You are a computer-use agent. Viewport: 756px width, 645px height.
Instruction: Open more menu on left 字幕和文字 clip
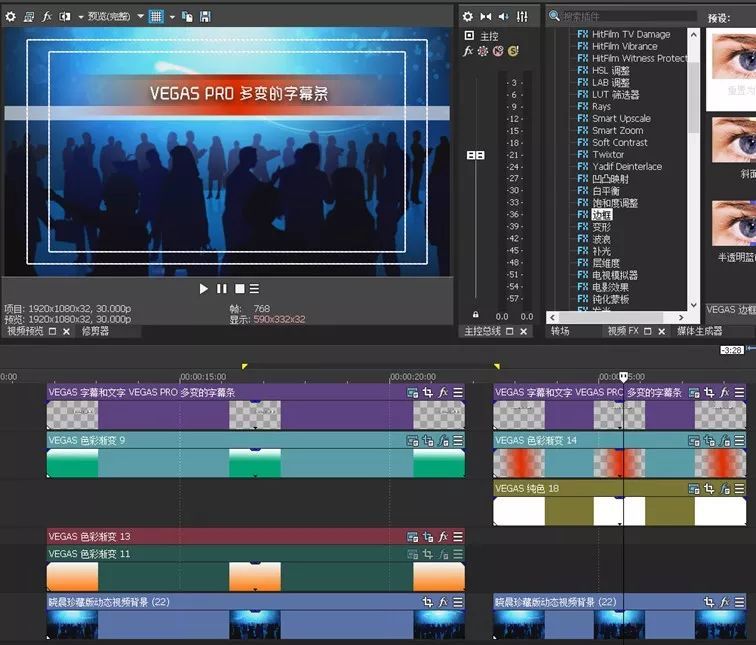tap(458, 392)
